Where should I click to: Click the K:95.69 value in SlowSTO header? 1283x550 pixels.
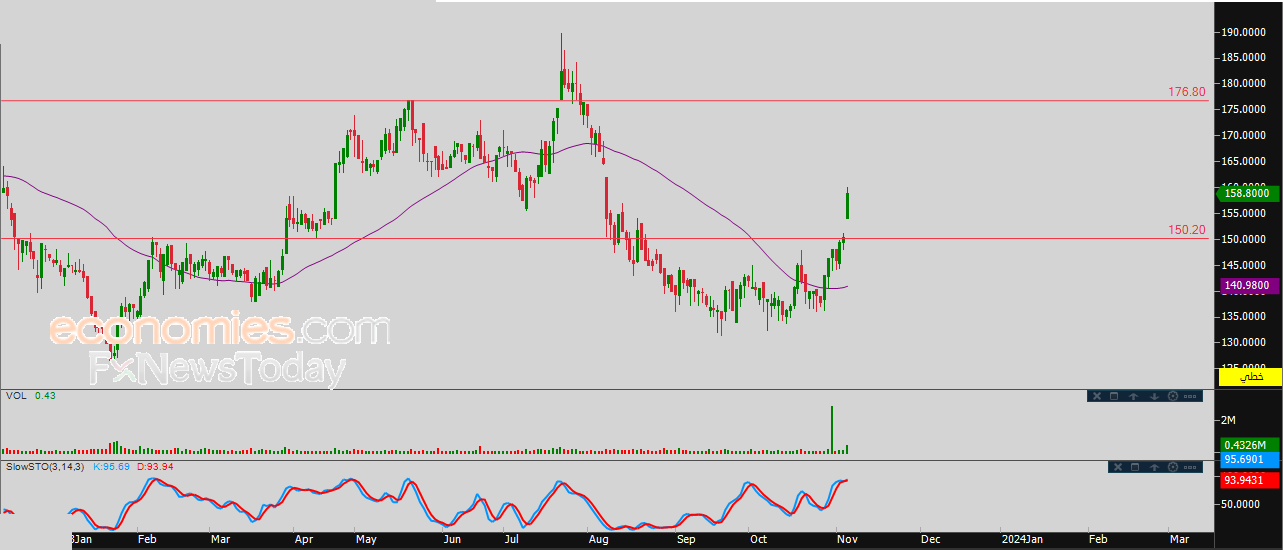(x=112, y=467)
